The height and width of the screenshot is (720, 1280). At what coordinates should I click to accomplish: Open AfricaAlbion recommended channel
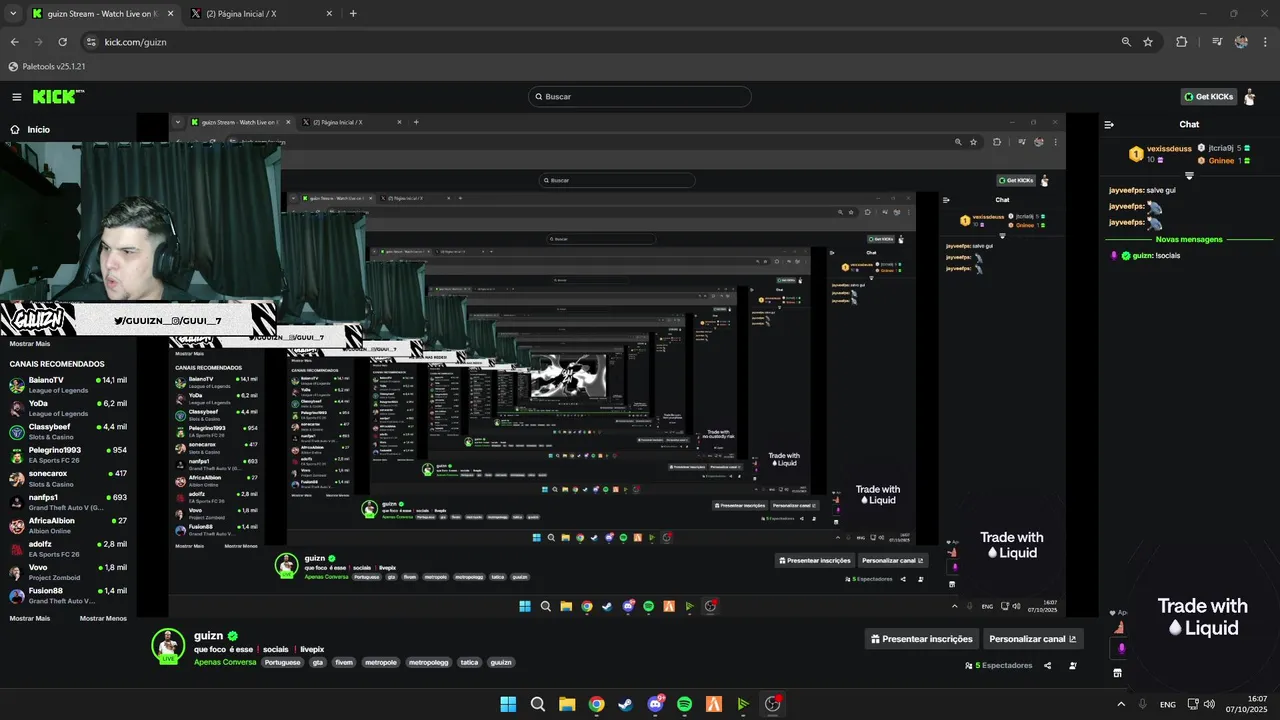click(x=68, y=526)
